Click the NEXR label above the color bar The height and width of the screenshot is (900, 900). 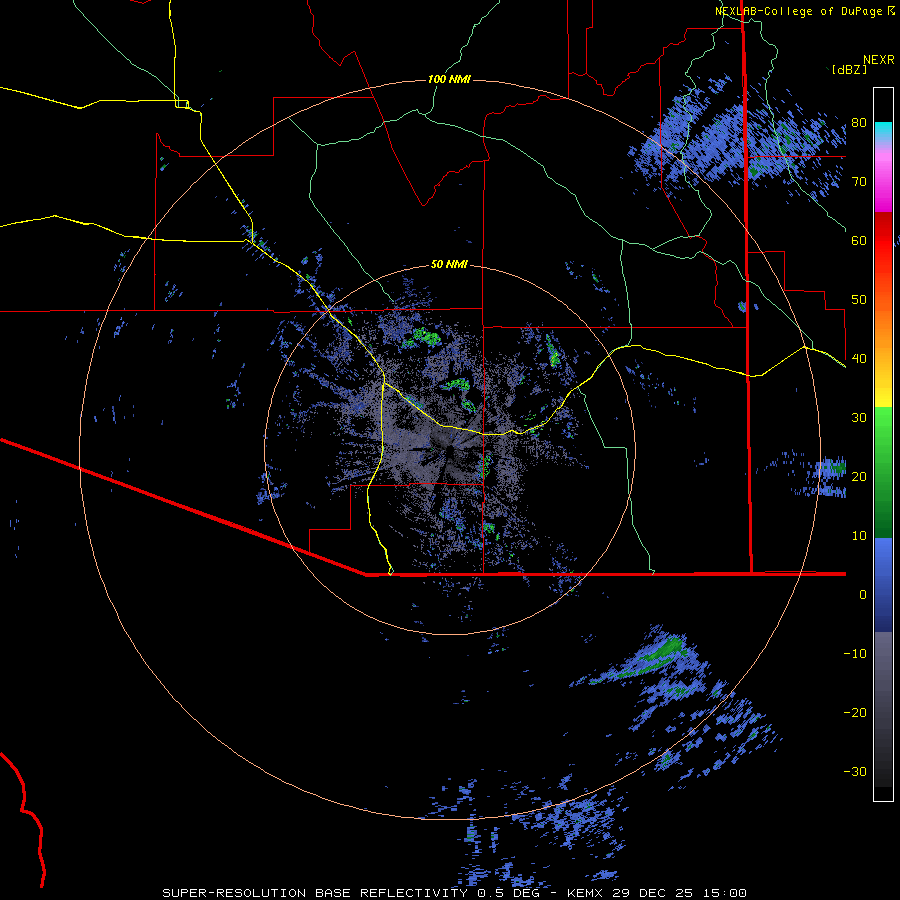coord(878,60)
